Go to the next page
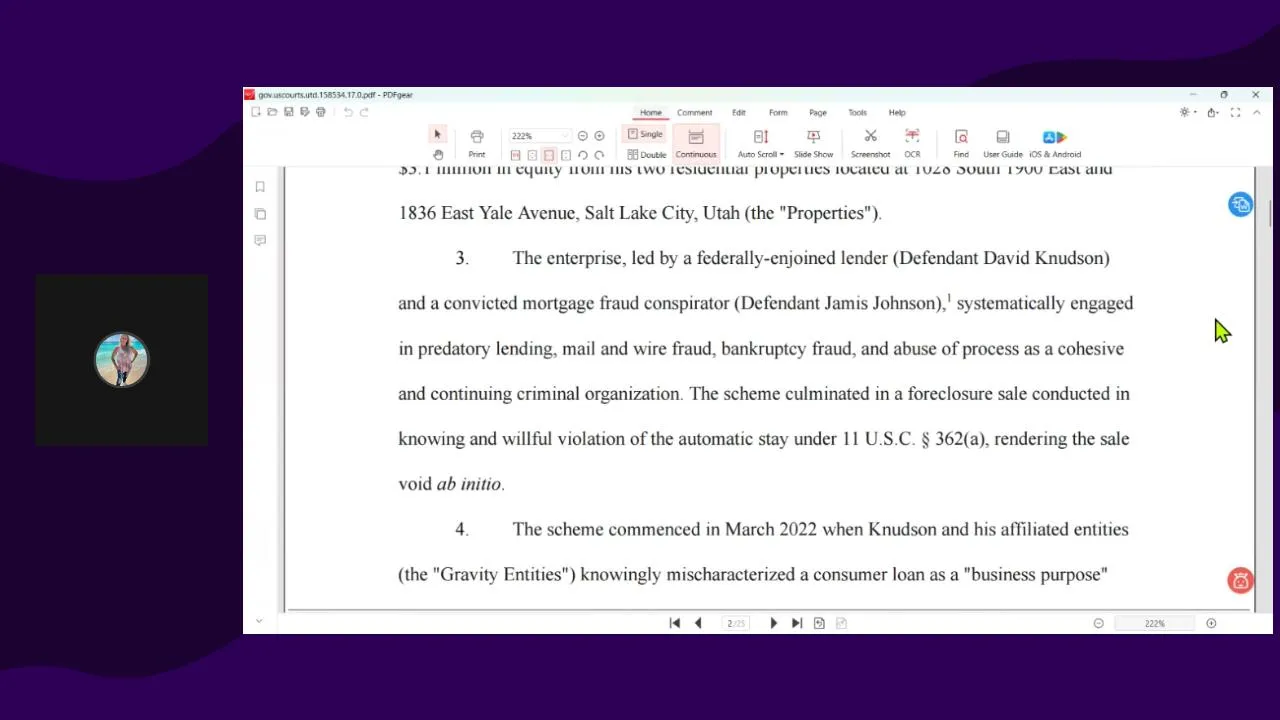This screenshot has height=720, width=1280. pos(773,623)
